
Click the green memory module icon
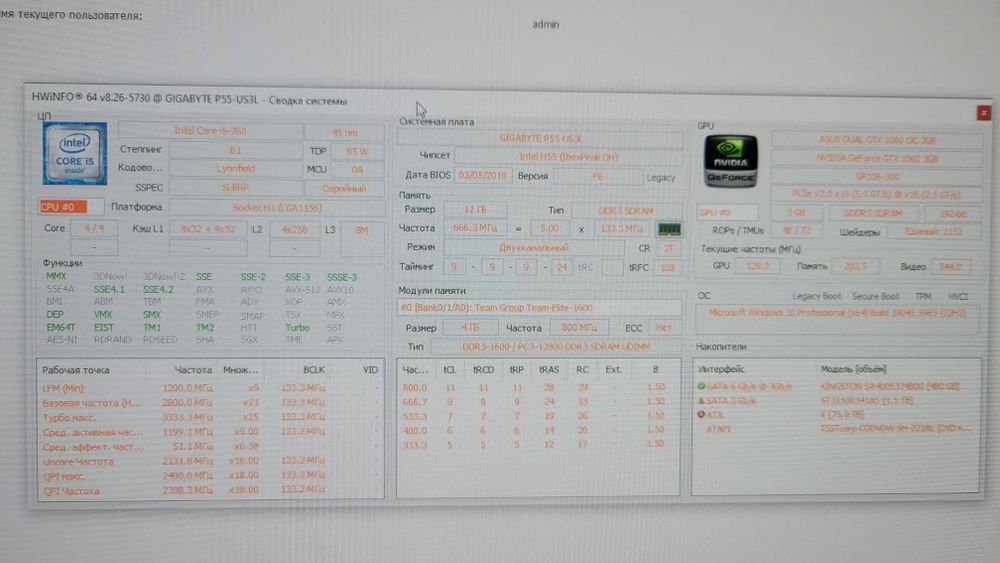(669, 229)
